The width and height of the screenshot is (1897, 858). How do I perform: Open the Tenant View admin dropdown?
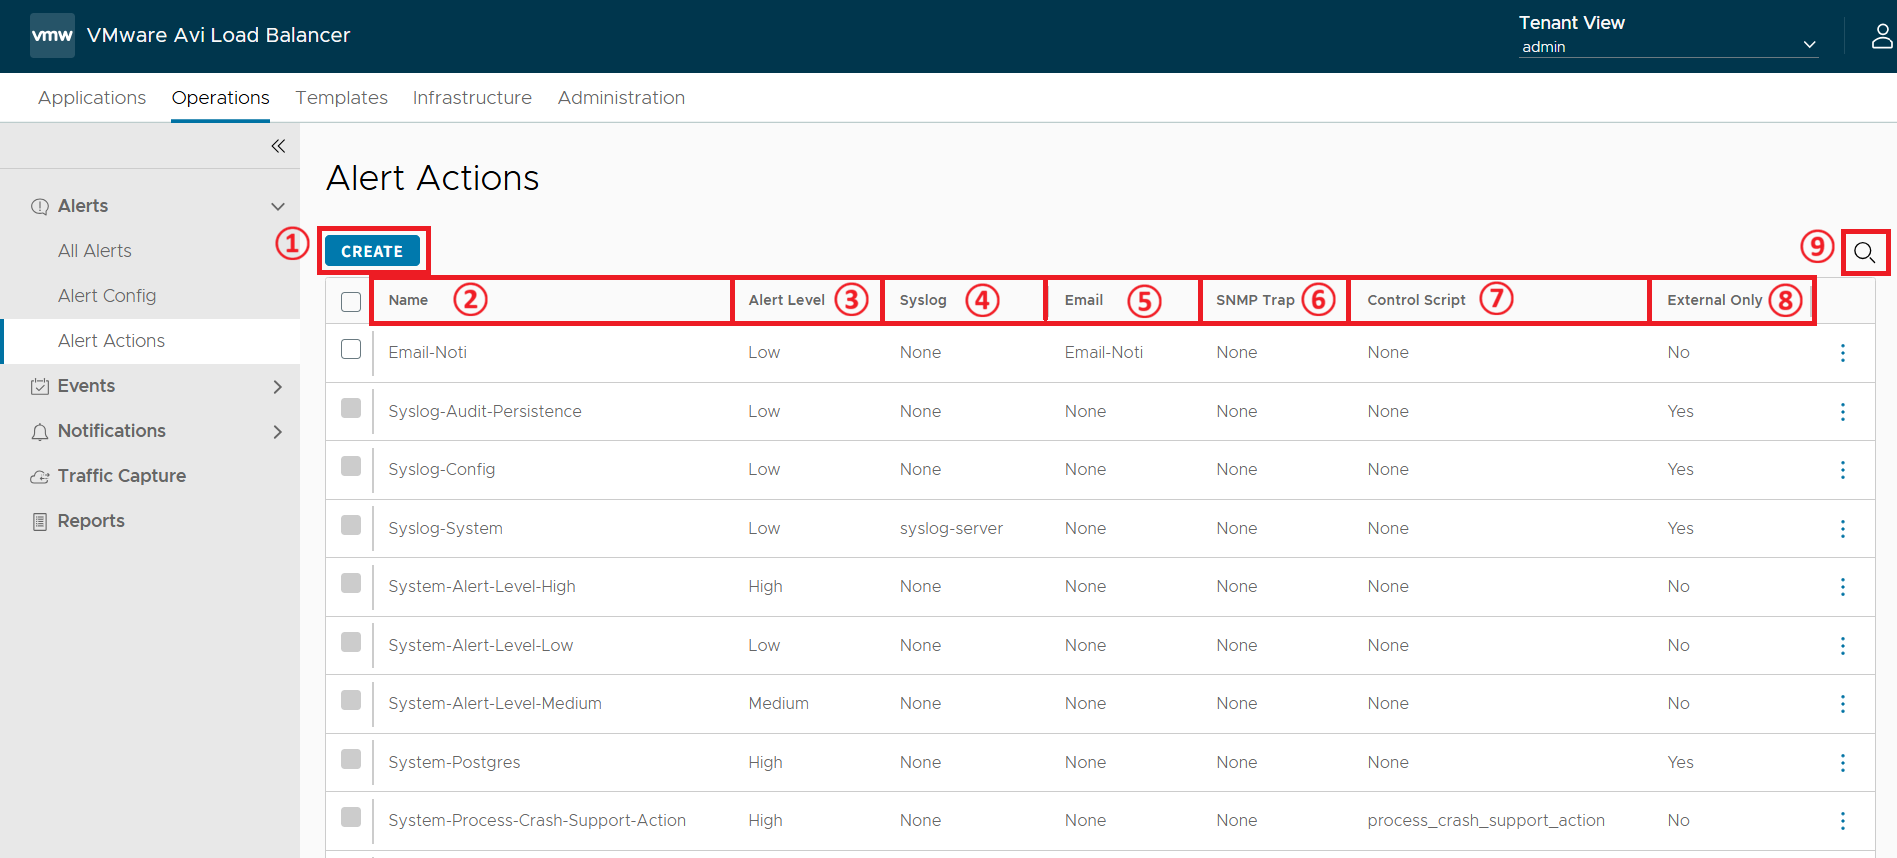[x=1668, y=46]
